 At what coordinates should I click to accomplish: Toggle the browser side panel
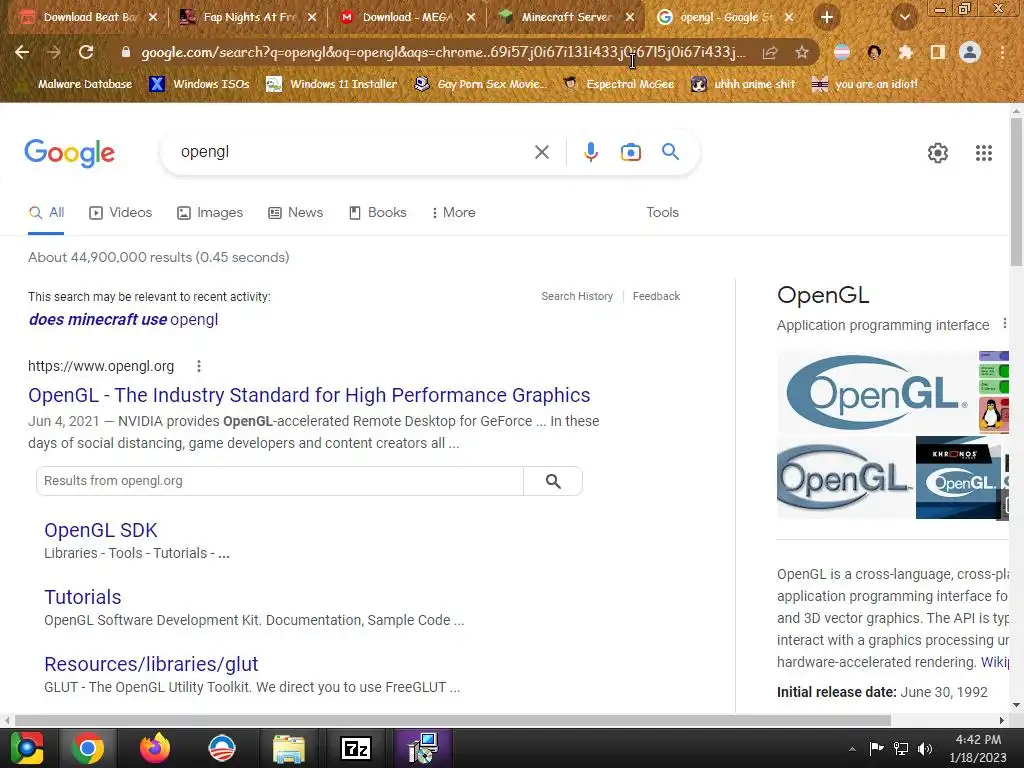(937, 52)
